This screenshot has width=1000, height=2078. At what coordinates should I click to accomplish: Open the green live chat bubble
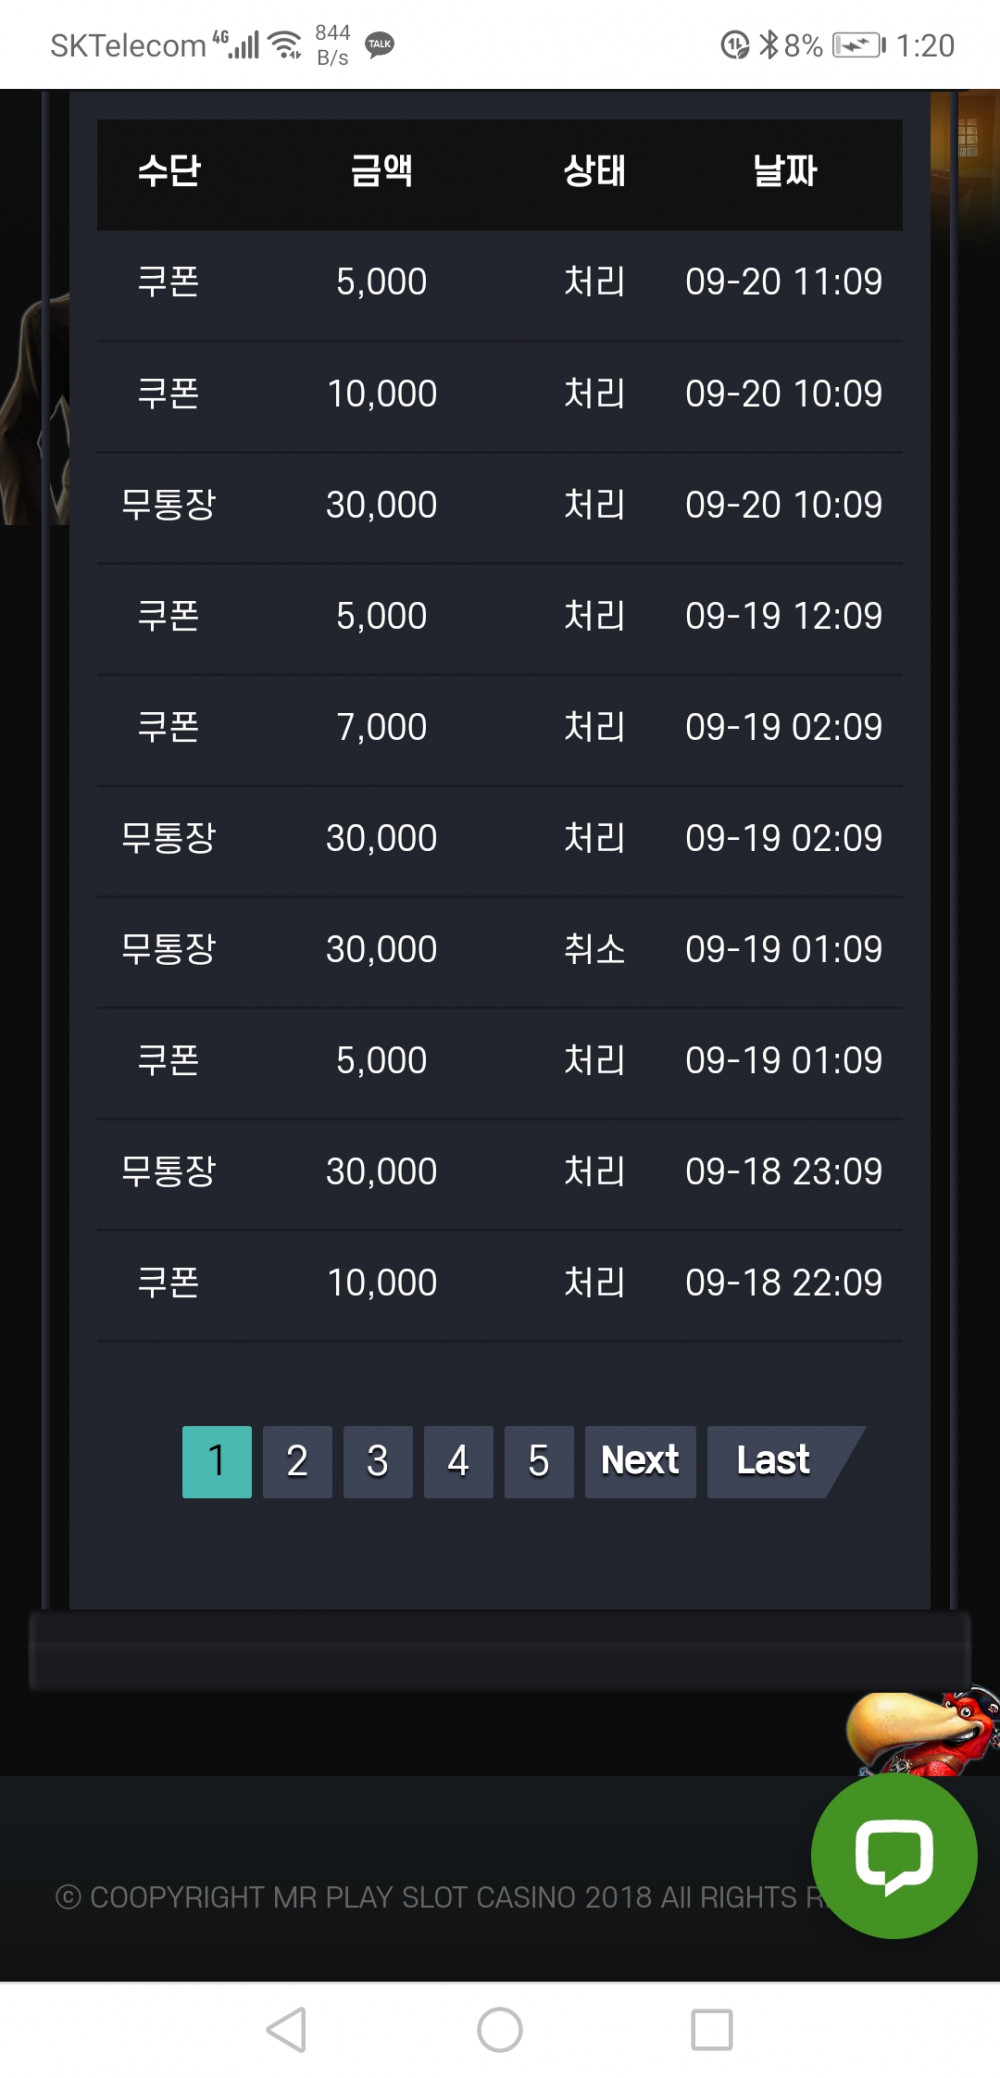[x=893, y=1856]
